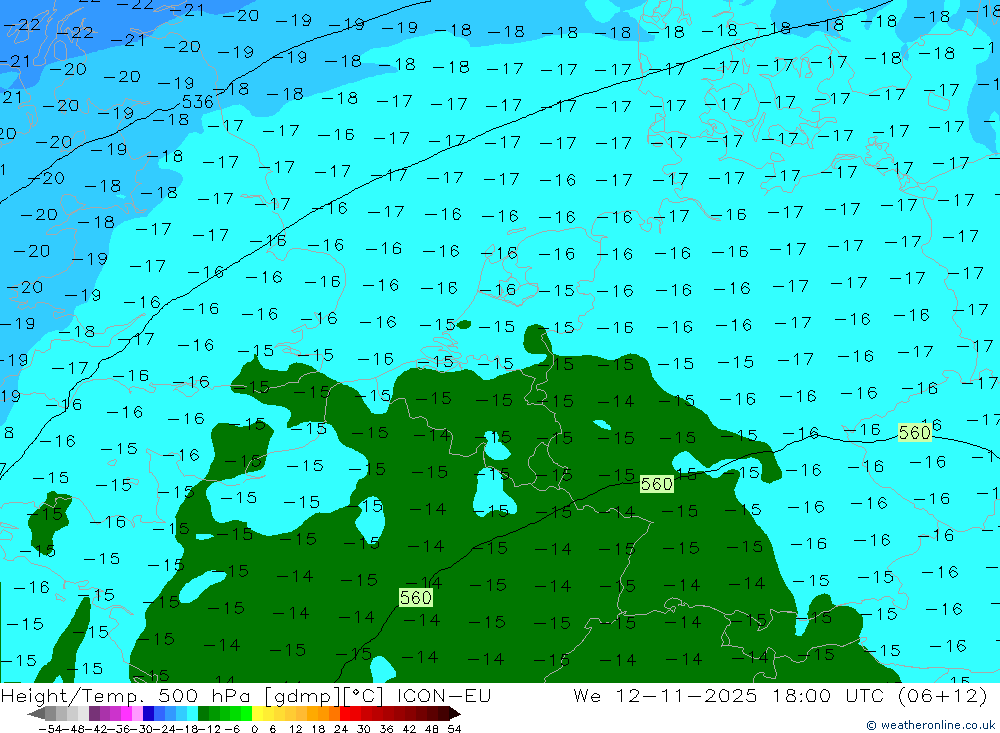Click the easternmost 560 contour label

(x=914, y=433)
